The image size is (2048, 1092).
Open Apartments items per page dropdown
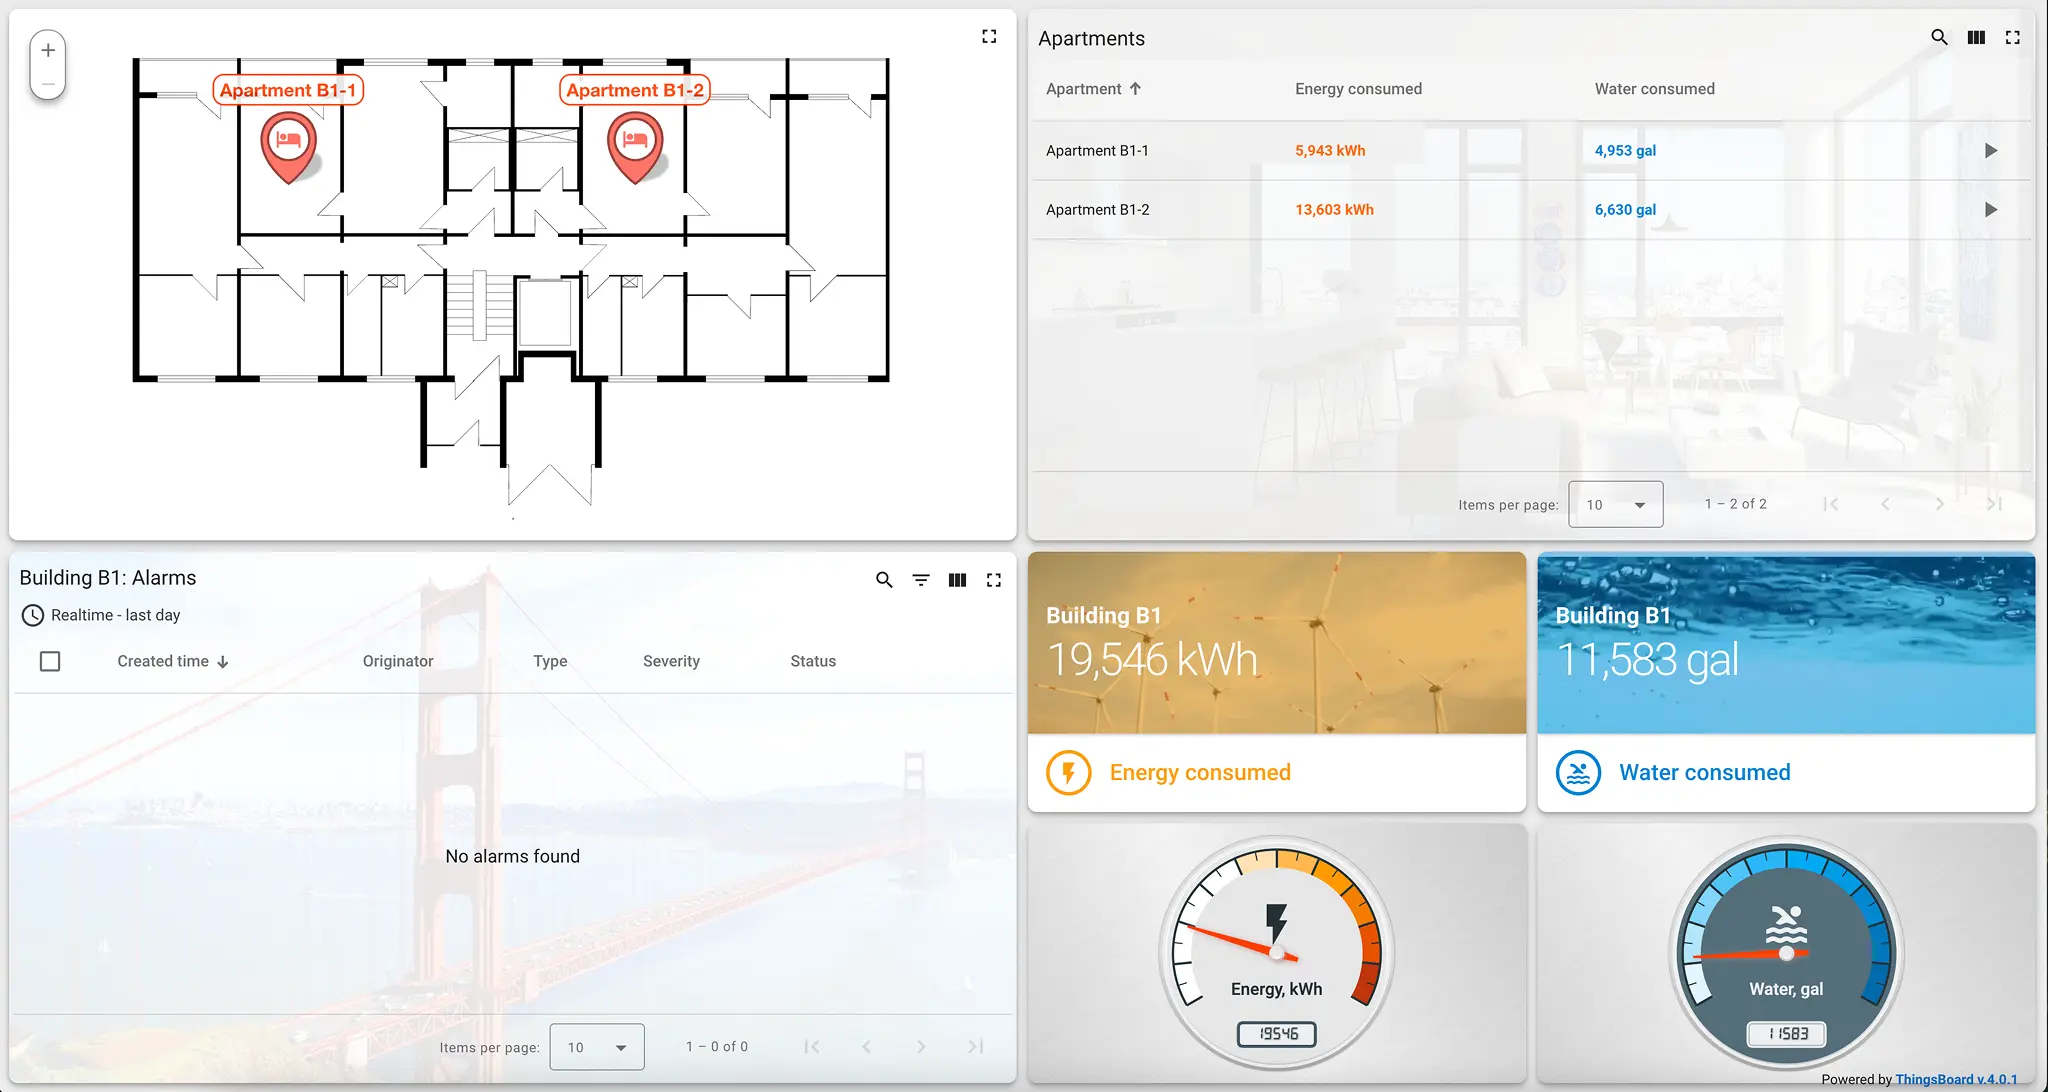pos(1615,505)
